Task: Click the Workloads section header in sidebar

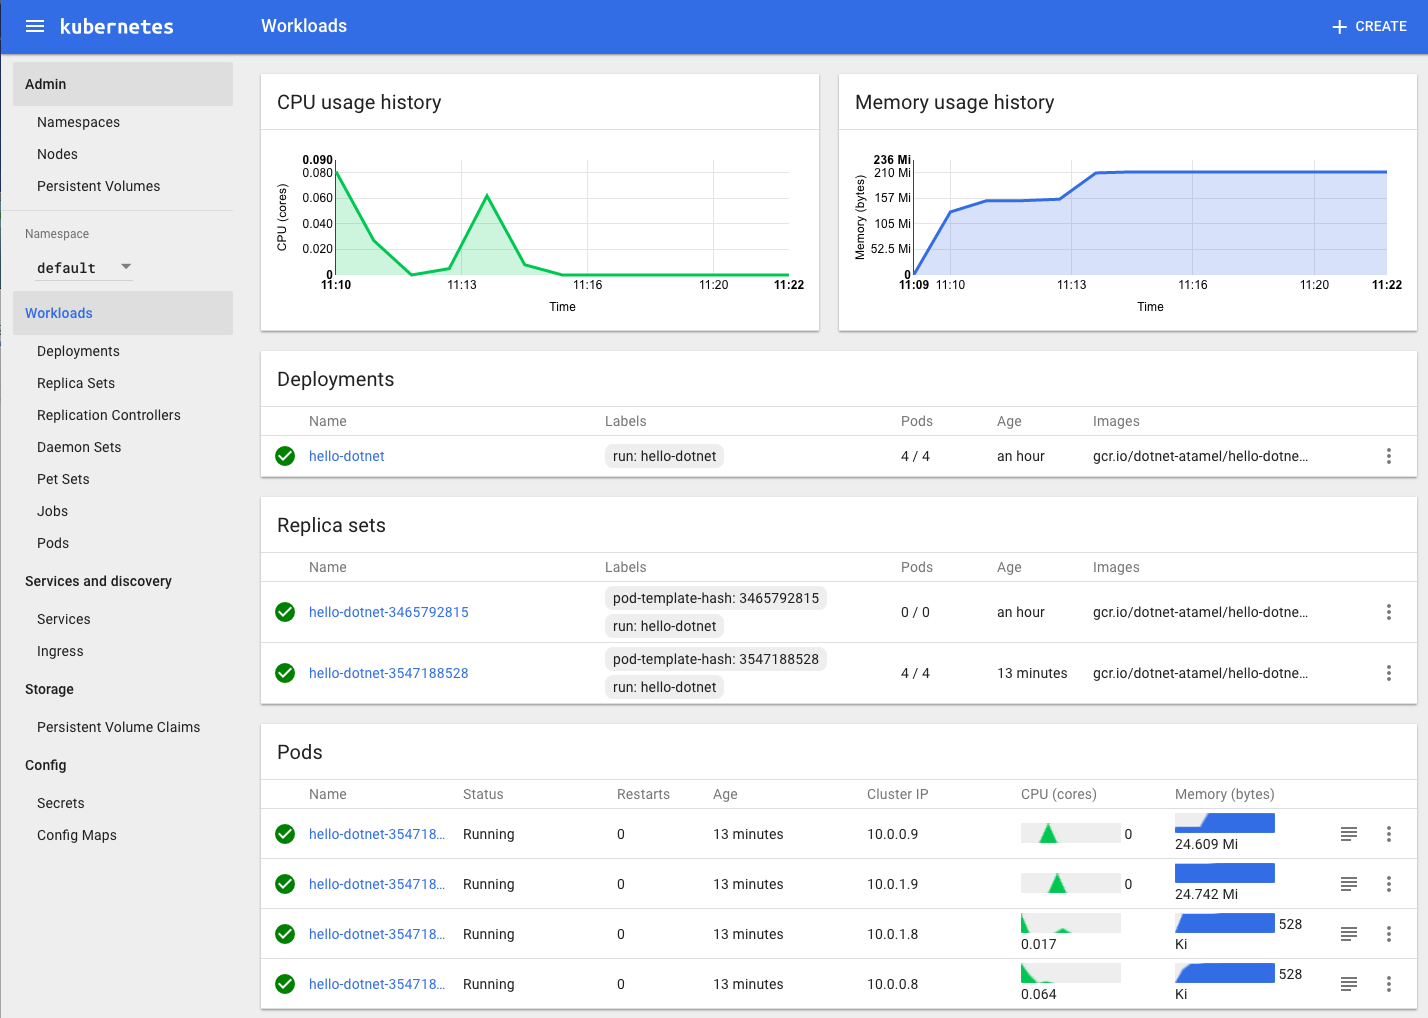Action: tap(59, 313)
